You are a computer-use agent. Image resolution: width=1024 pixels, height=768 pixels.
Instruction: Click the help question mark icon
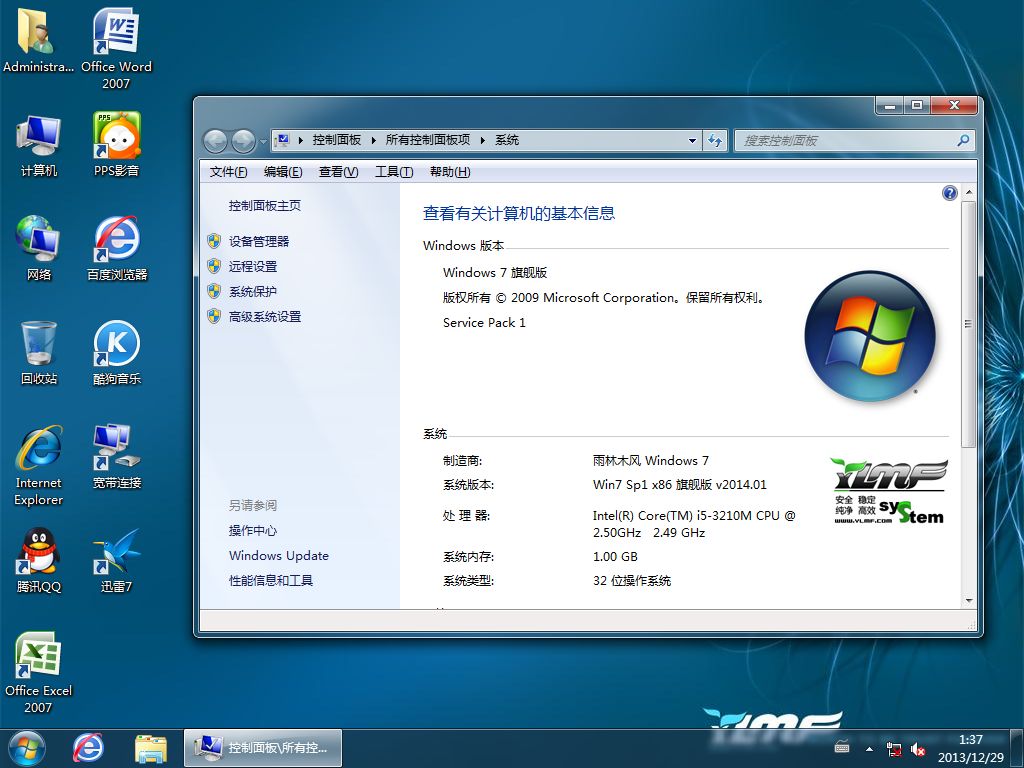950,193
